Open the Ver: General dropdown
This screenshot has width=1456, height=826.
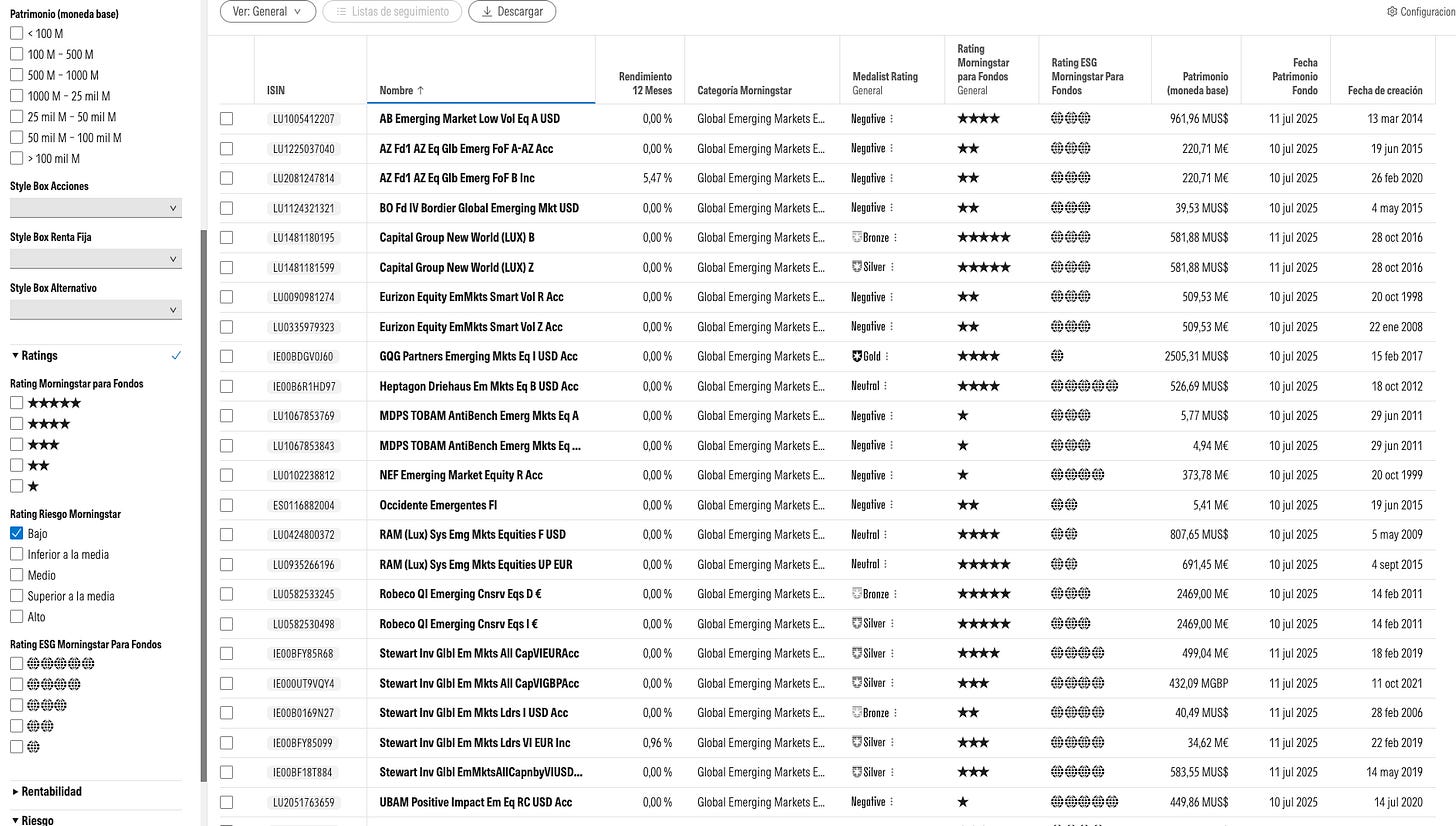(268, 12)
